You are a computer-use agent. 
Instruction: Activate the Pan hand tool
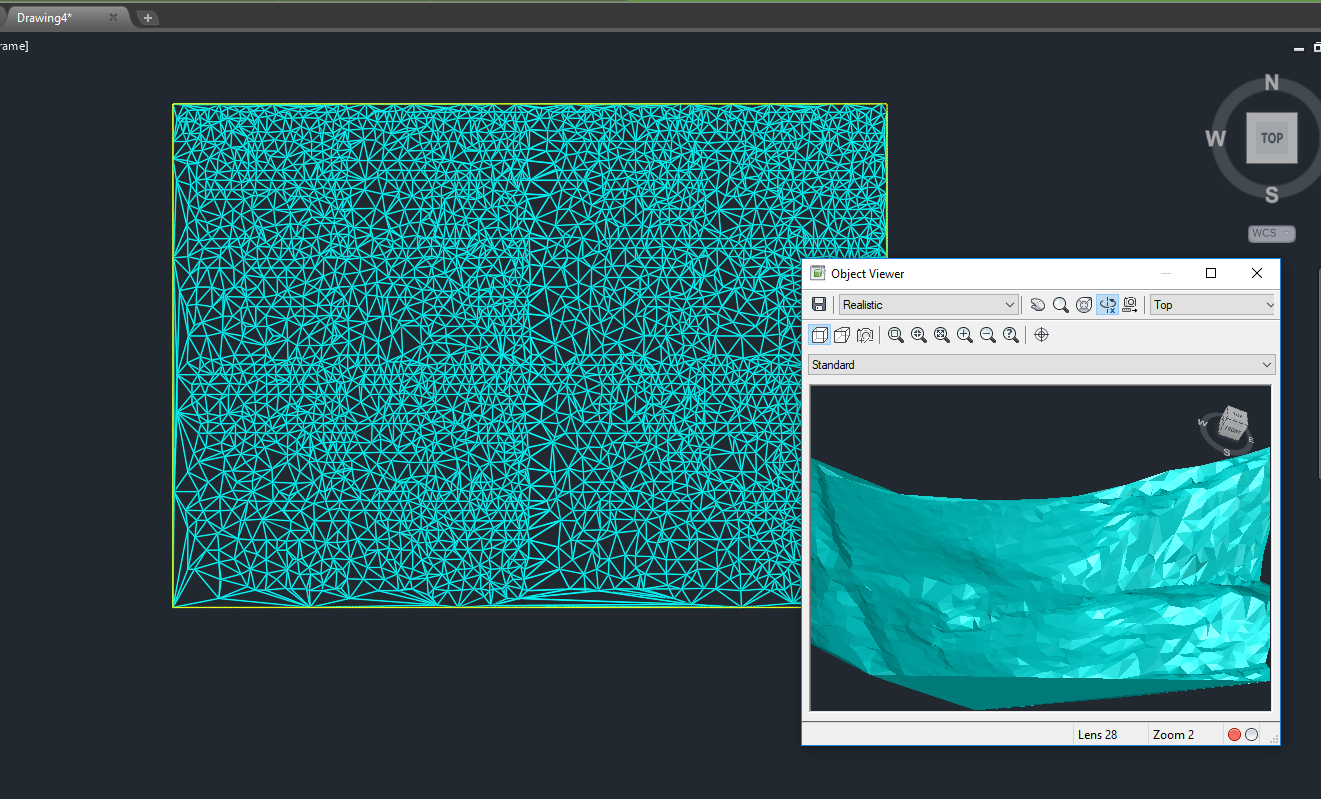[1038, 305]
